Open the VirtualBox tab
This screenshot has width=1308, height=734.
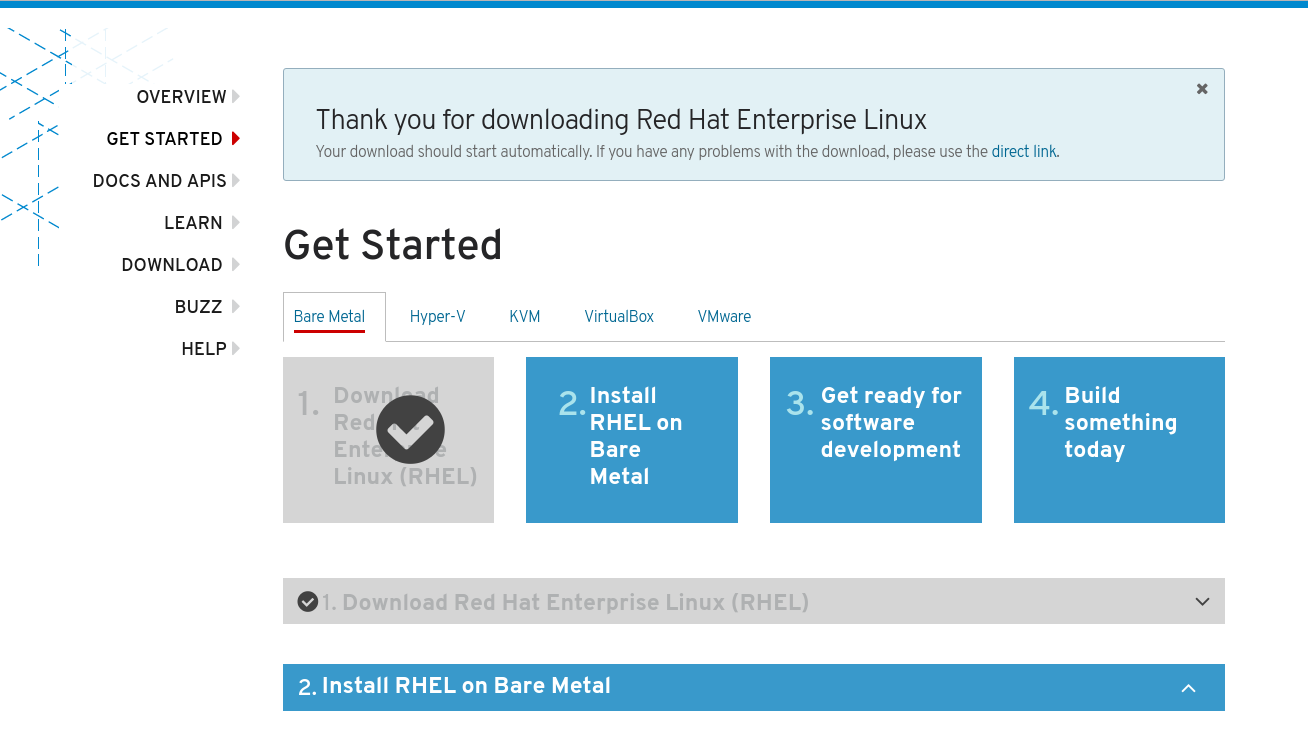(619, 317)
